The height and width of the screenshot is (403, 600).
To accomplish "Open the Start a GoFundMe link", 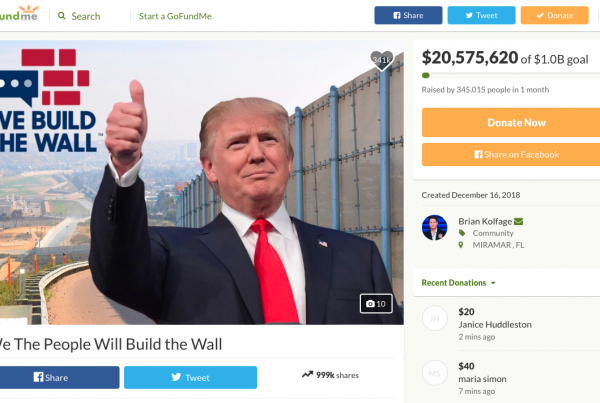I will click(x=175, y=16).
